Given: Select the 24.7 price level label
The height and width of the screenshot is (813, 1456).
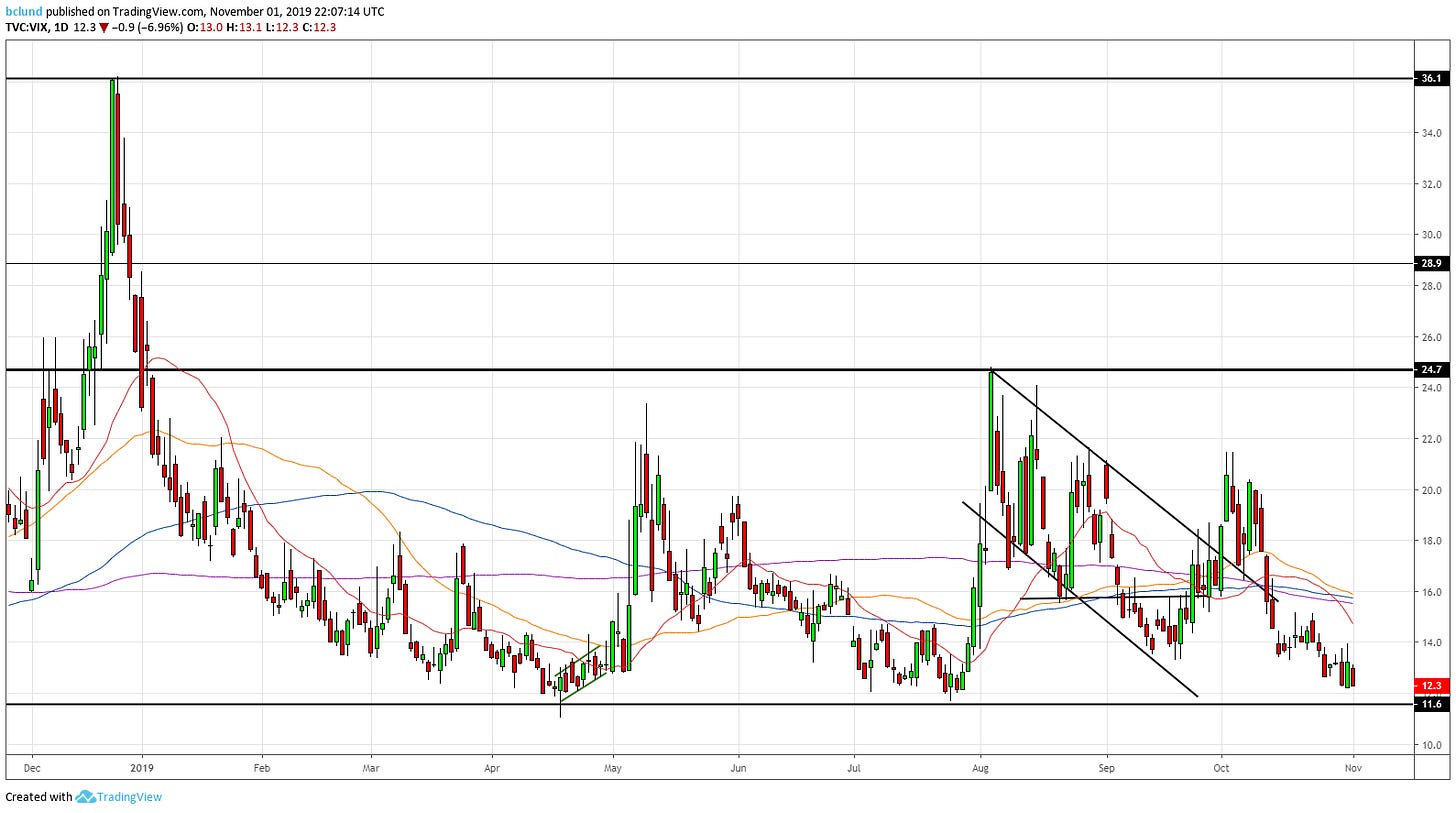Looking at the screenshot, I should pyautogui.click(x=1431, y=370).
